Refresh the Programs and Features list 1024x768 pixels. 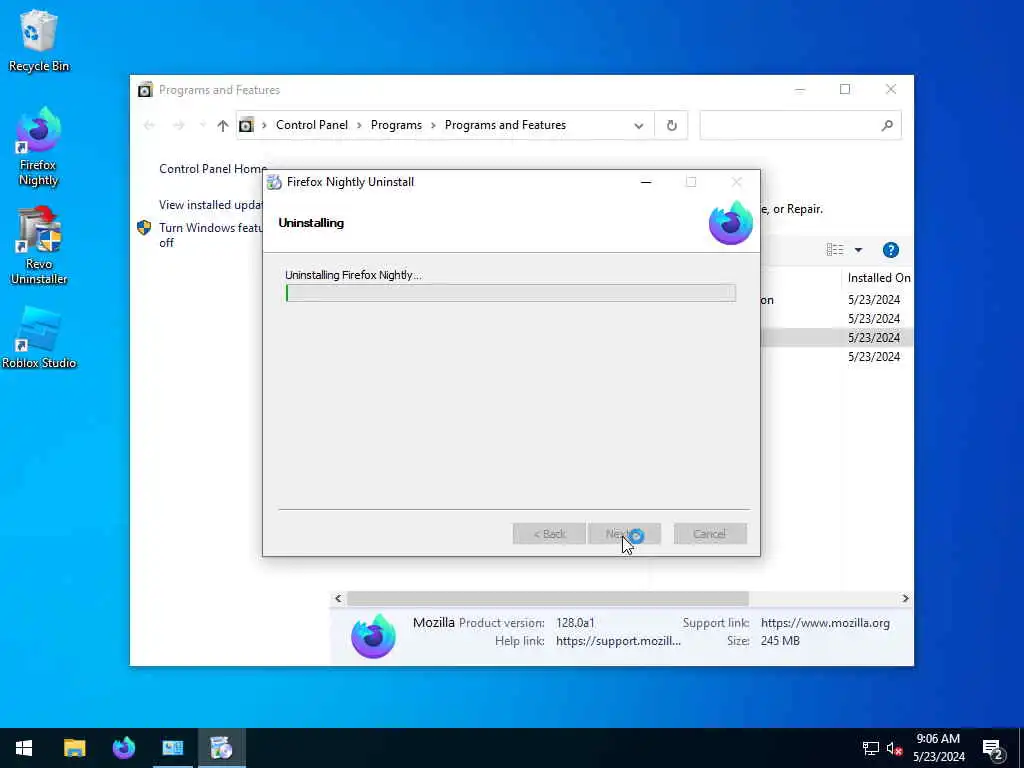click(x=671, y=125)
